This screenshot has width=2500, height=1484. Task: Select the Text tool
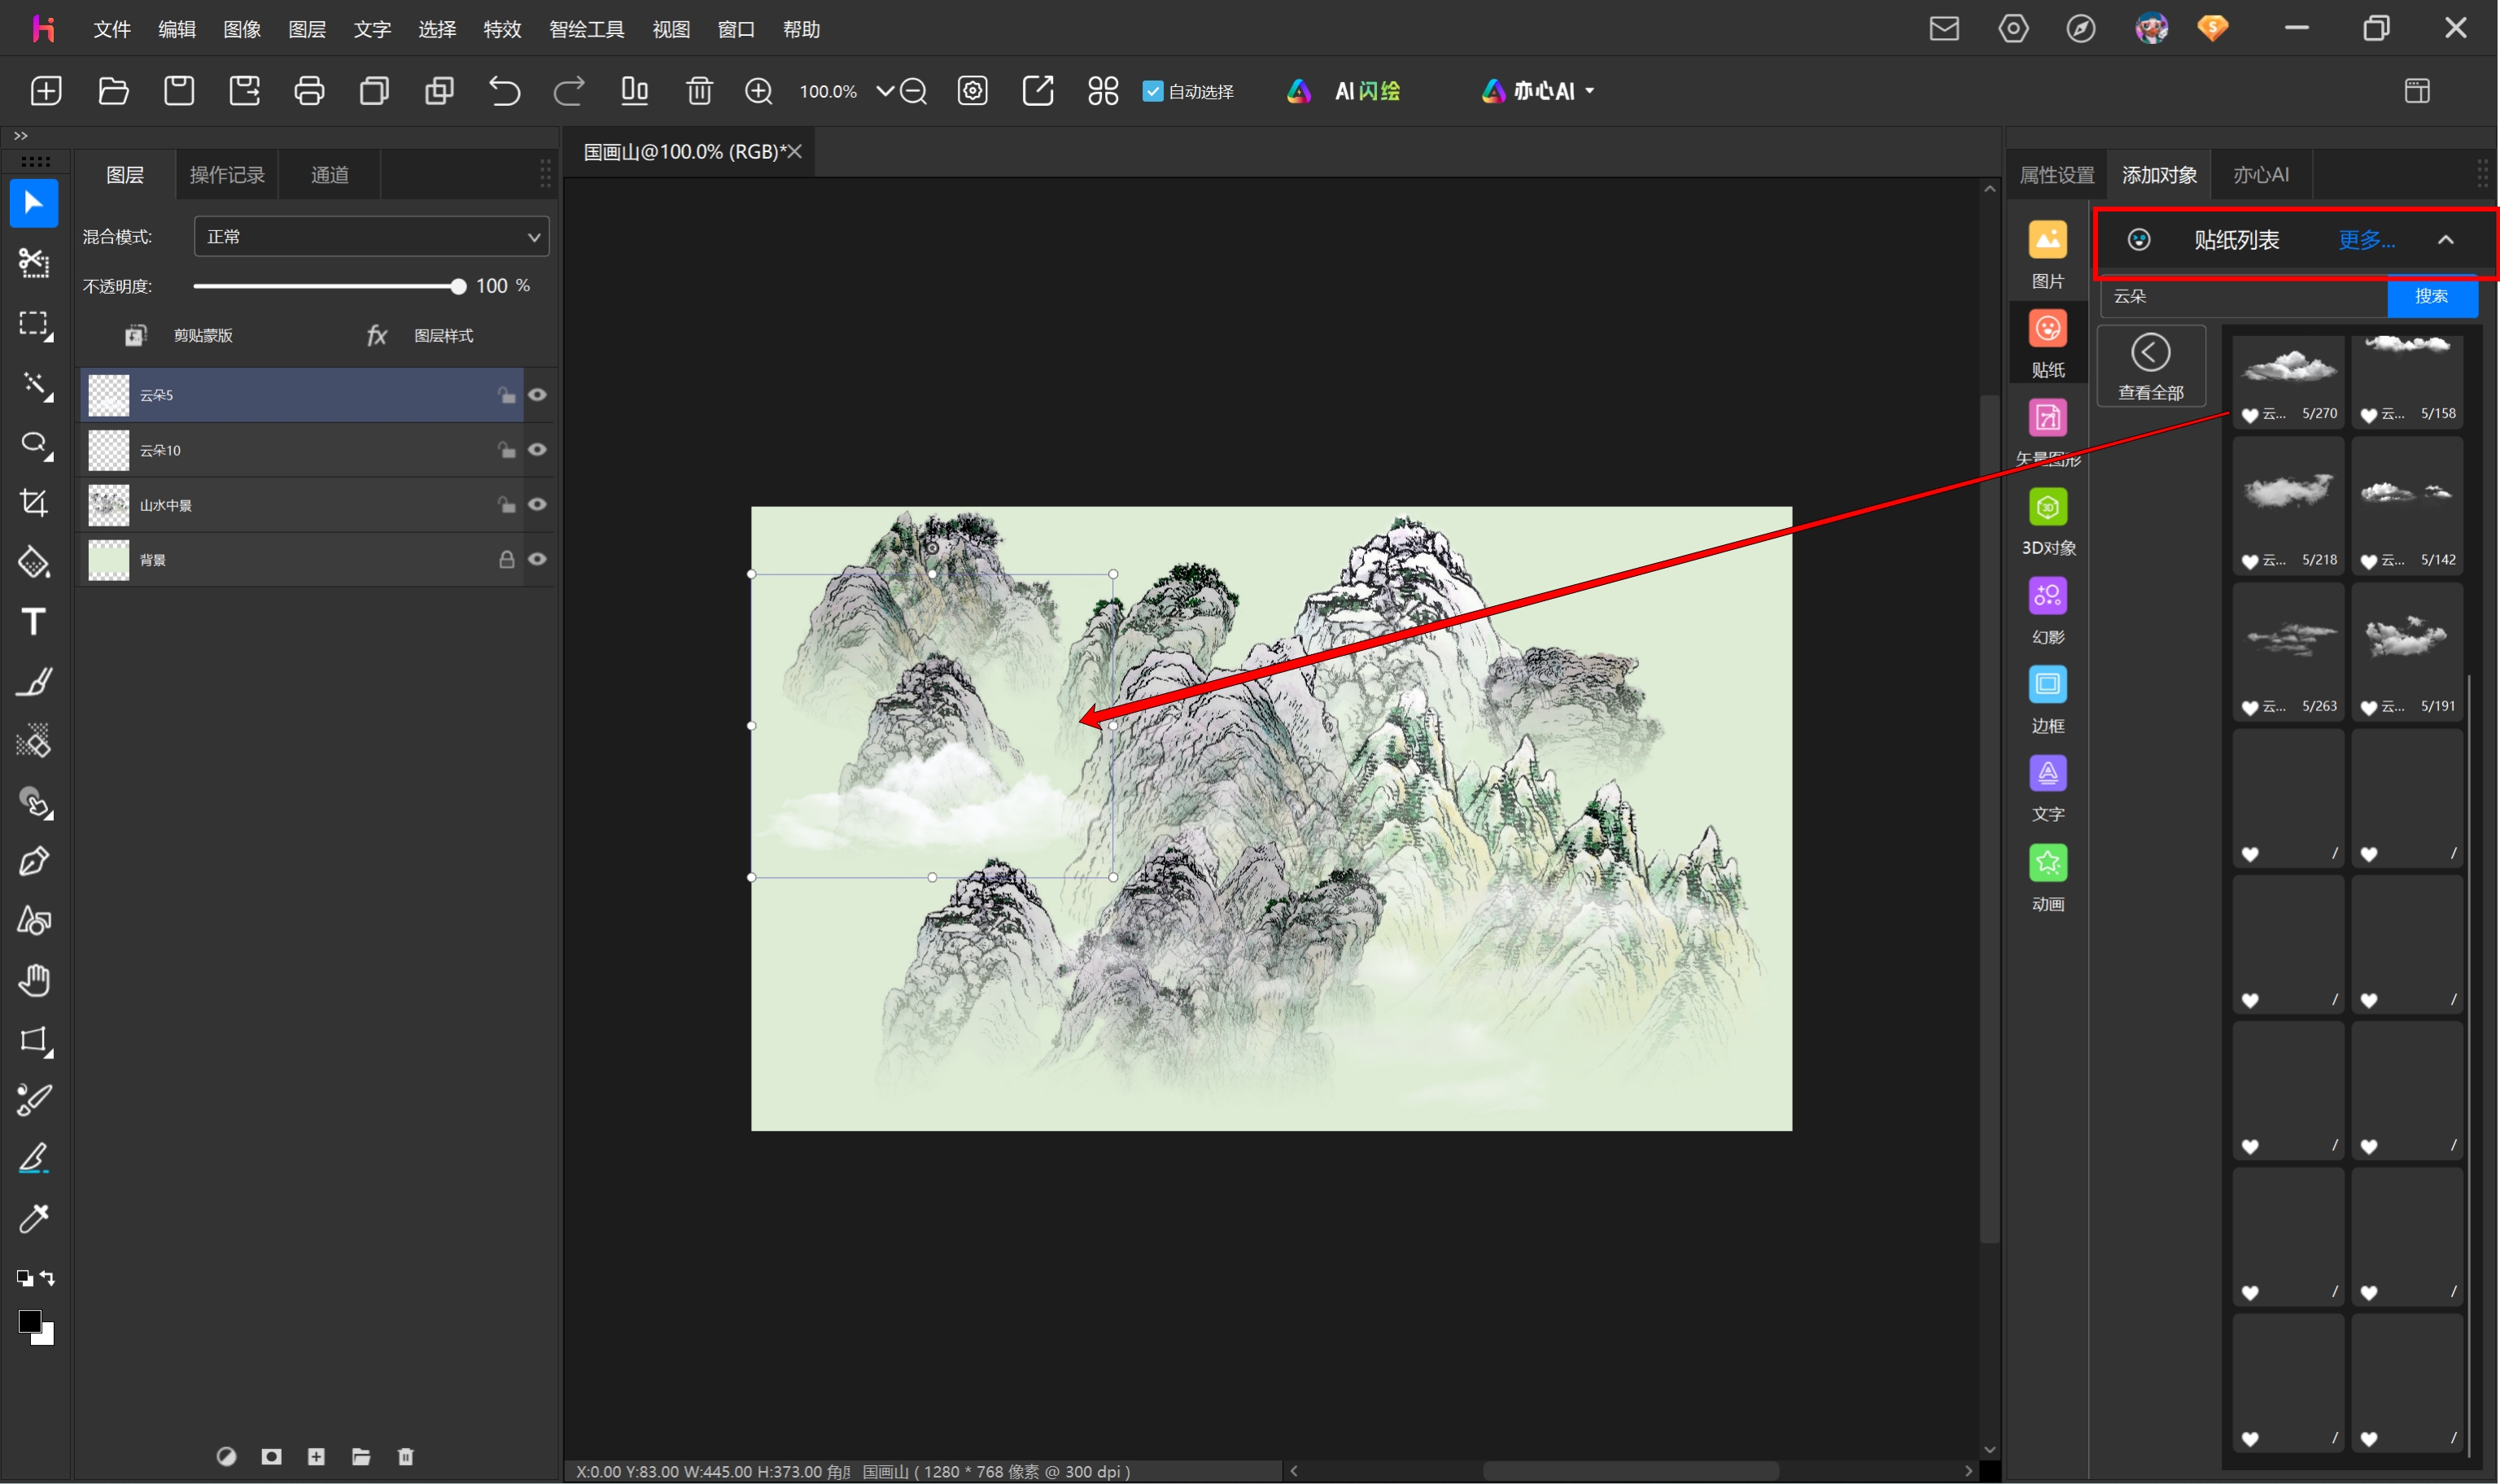tap(34, 622)
